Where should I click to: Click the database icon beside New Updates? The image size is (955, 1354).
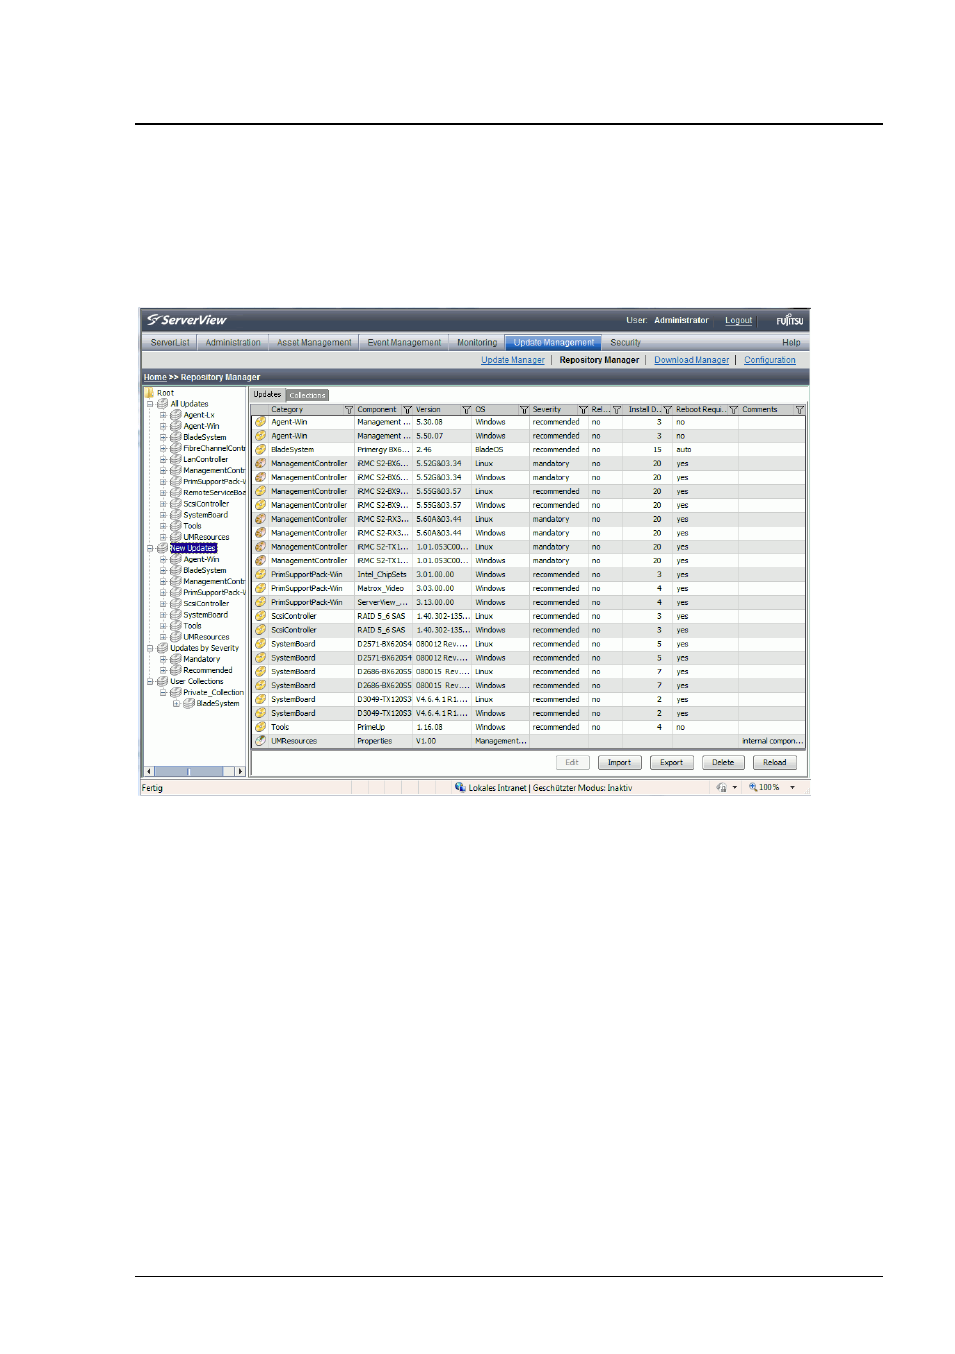pos(162,548)
